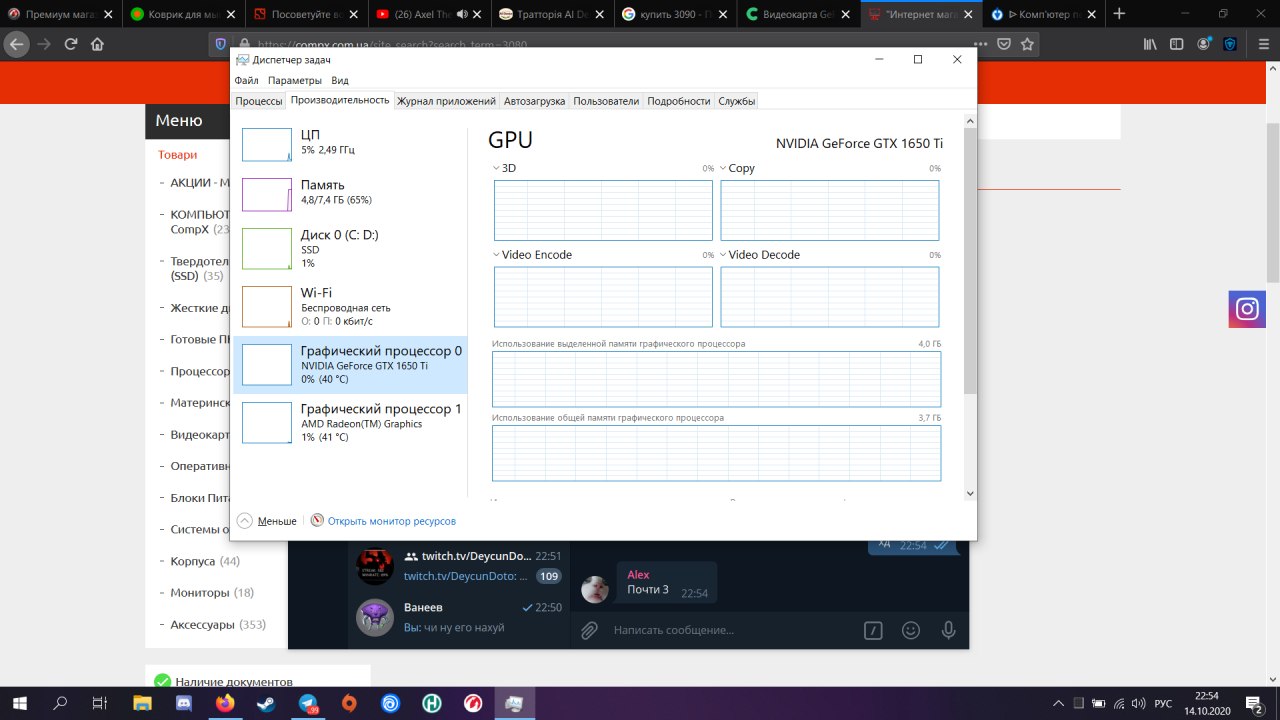The width and height of the screenshot is (1280, 720).
Task: Open Uplay icon in taskbar
Action: tap(391, 703)
